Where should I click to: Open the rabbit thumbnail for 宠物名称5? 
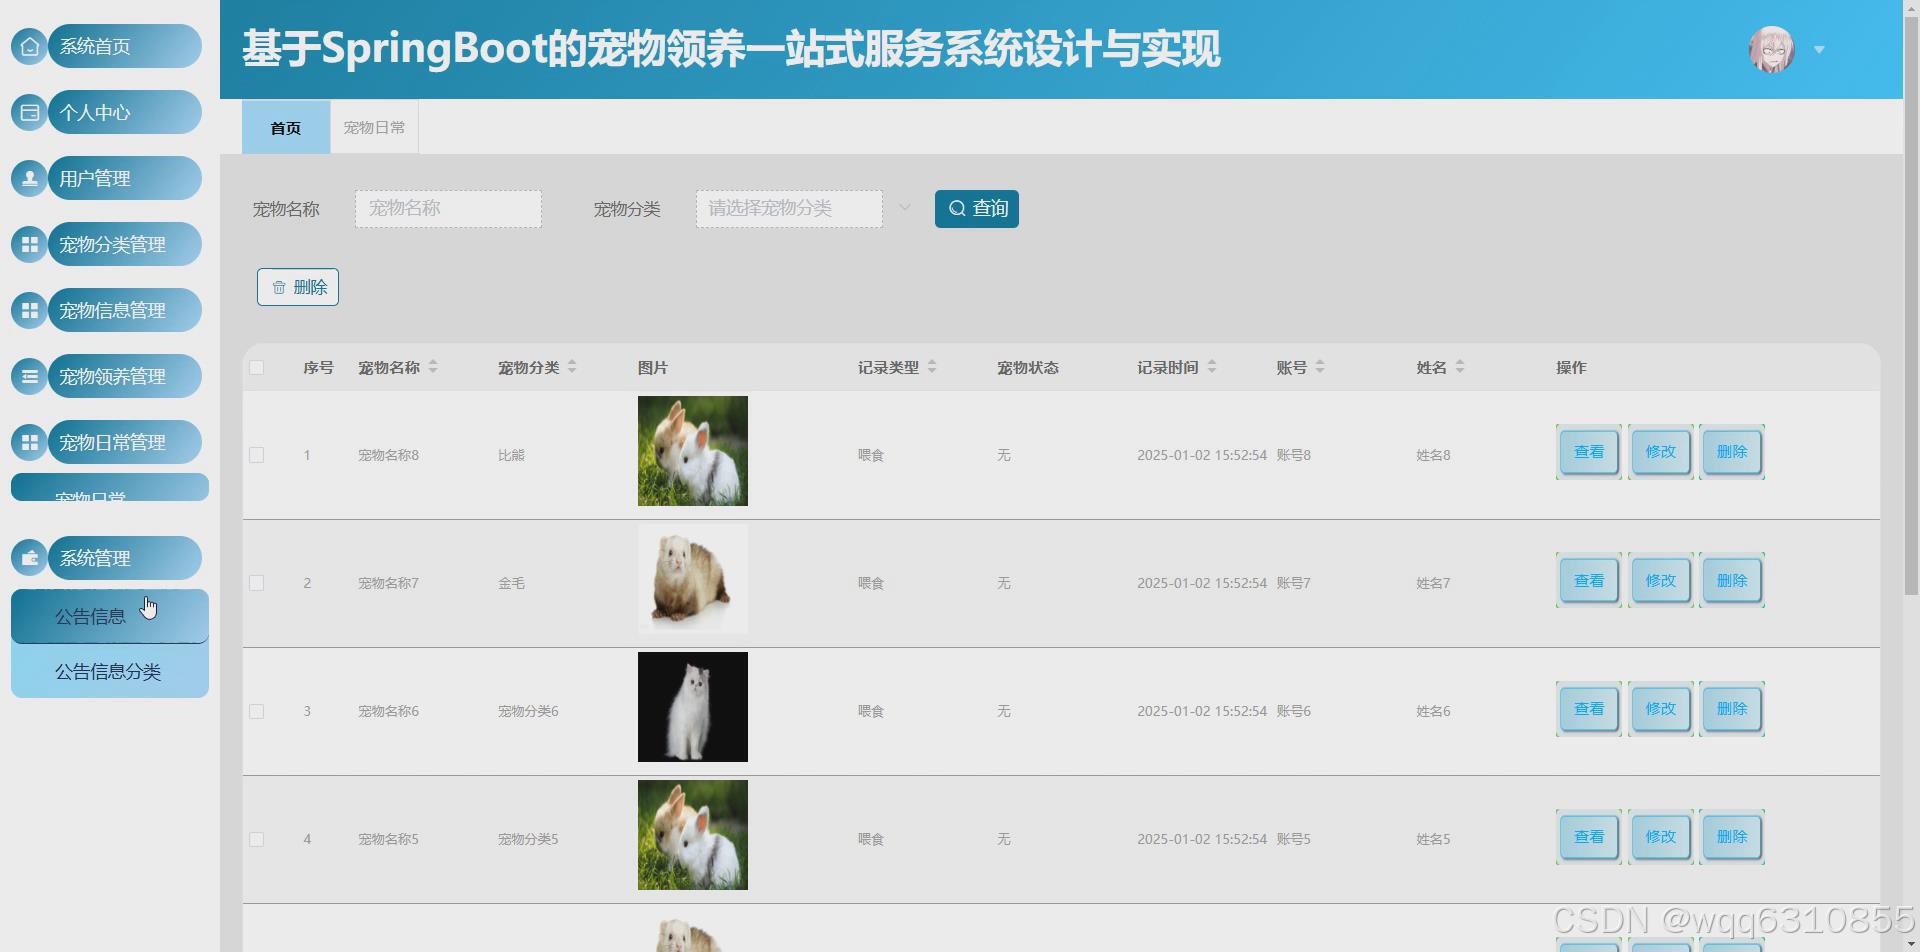pos(693,835)
